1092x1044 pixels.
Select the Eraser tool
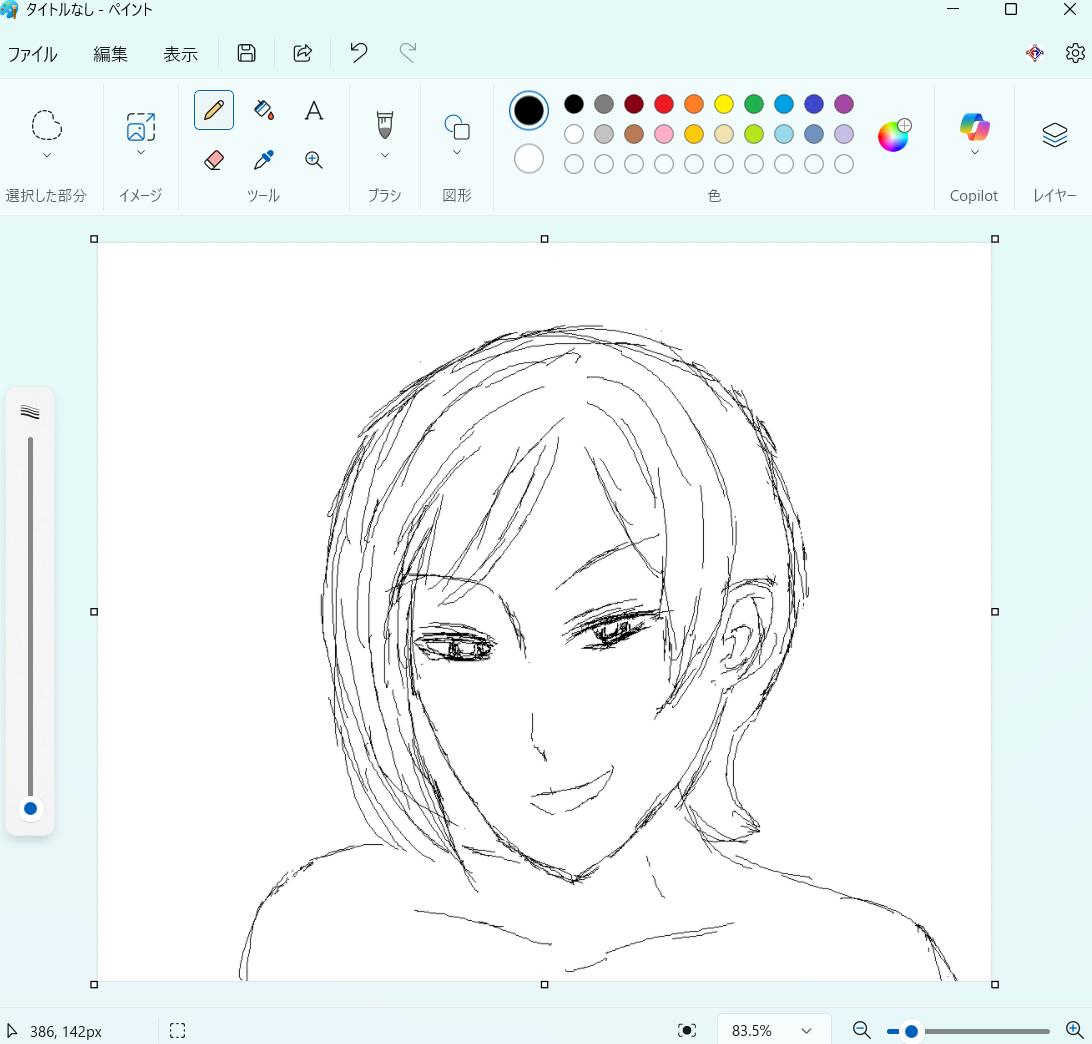pos(213,160)
